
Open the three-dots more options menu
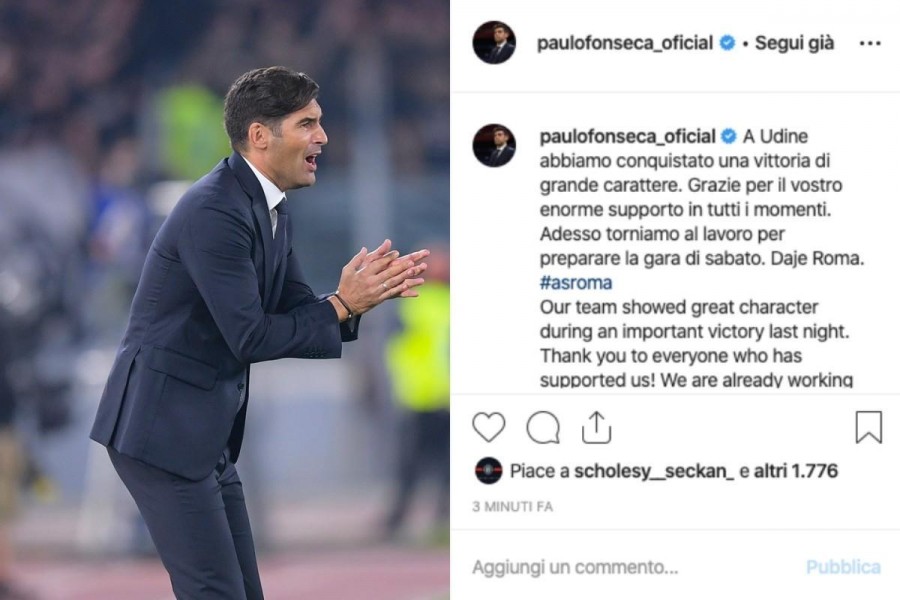pyautogui.click(x=870, y=44)
